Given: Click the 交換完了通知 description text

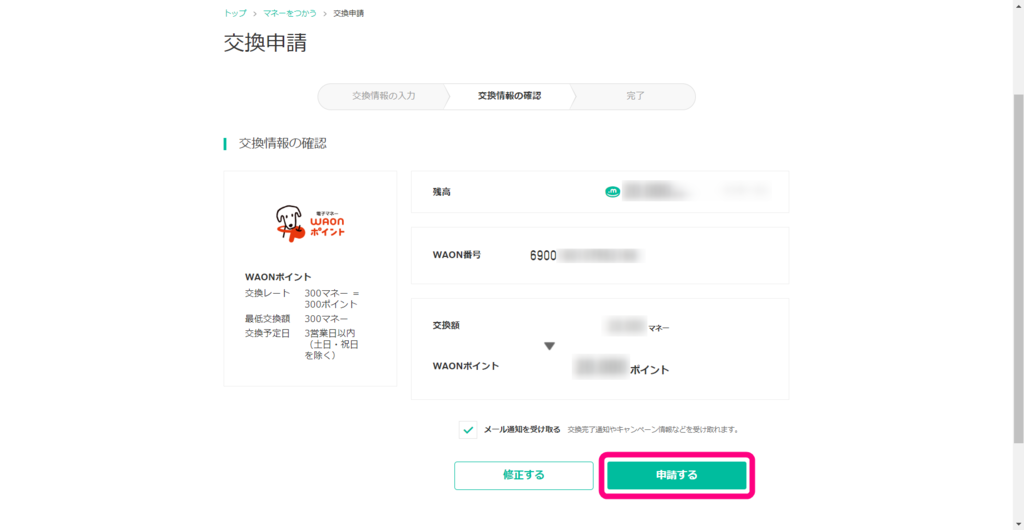Looking at the screenshot, I should coord(653,429).
